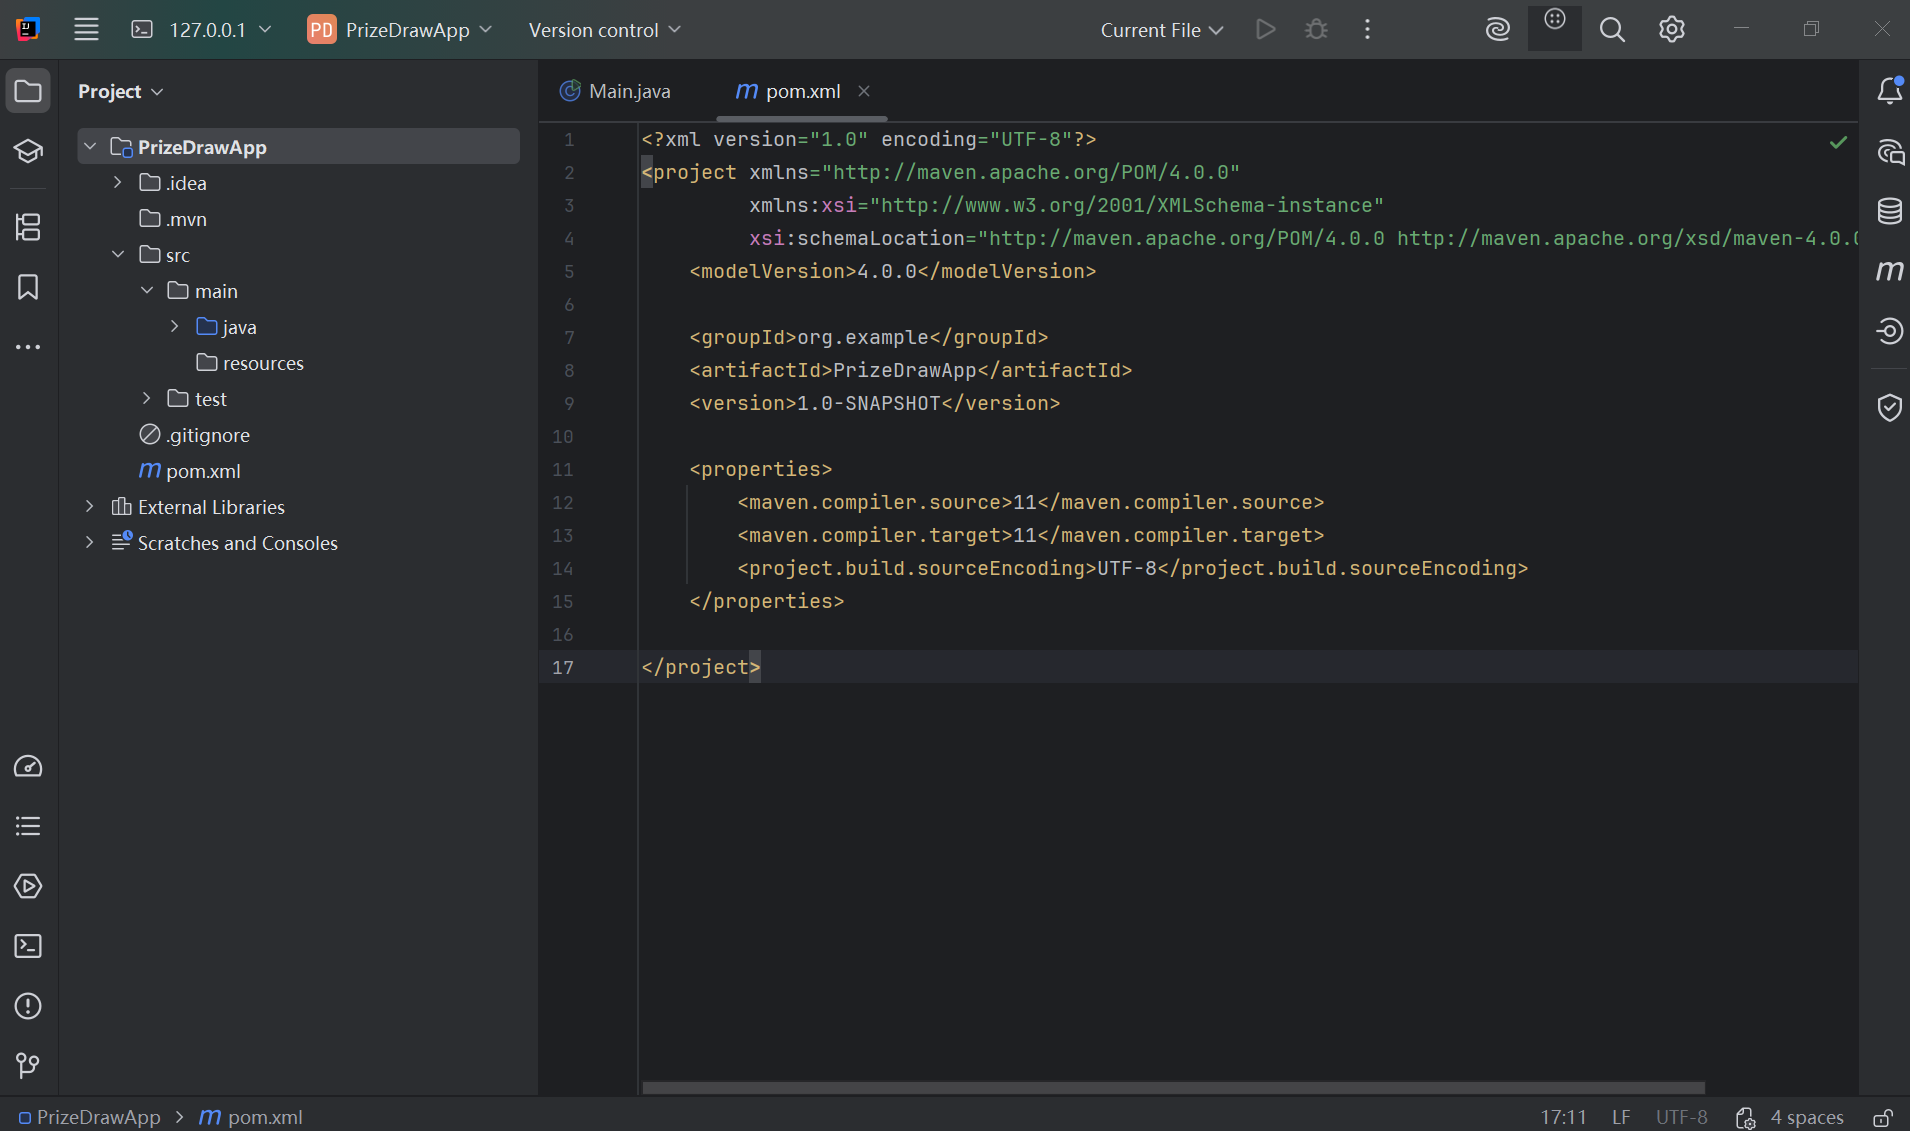The image size is (1910, 1131).
Task: Click the Search Everywhere magnifier icon
Action: click(1612, 30)
